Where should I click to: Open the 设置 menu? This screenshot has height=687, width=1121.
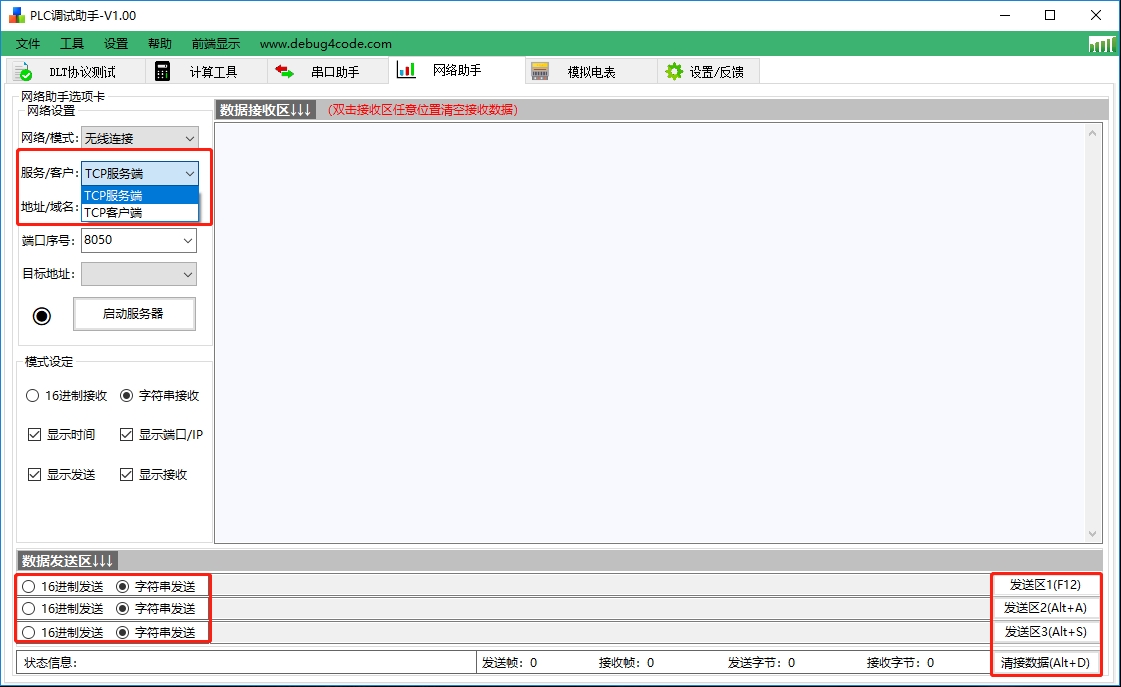[x=115, y=44]
